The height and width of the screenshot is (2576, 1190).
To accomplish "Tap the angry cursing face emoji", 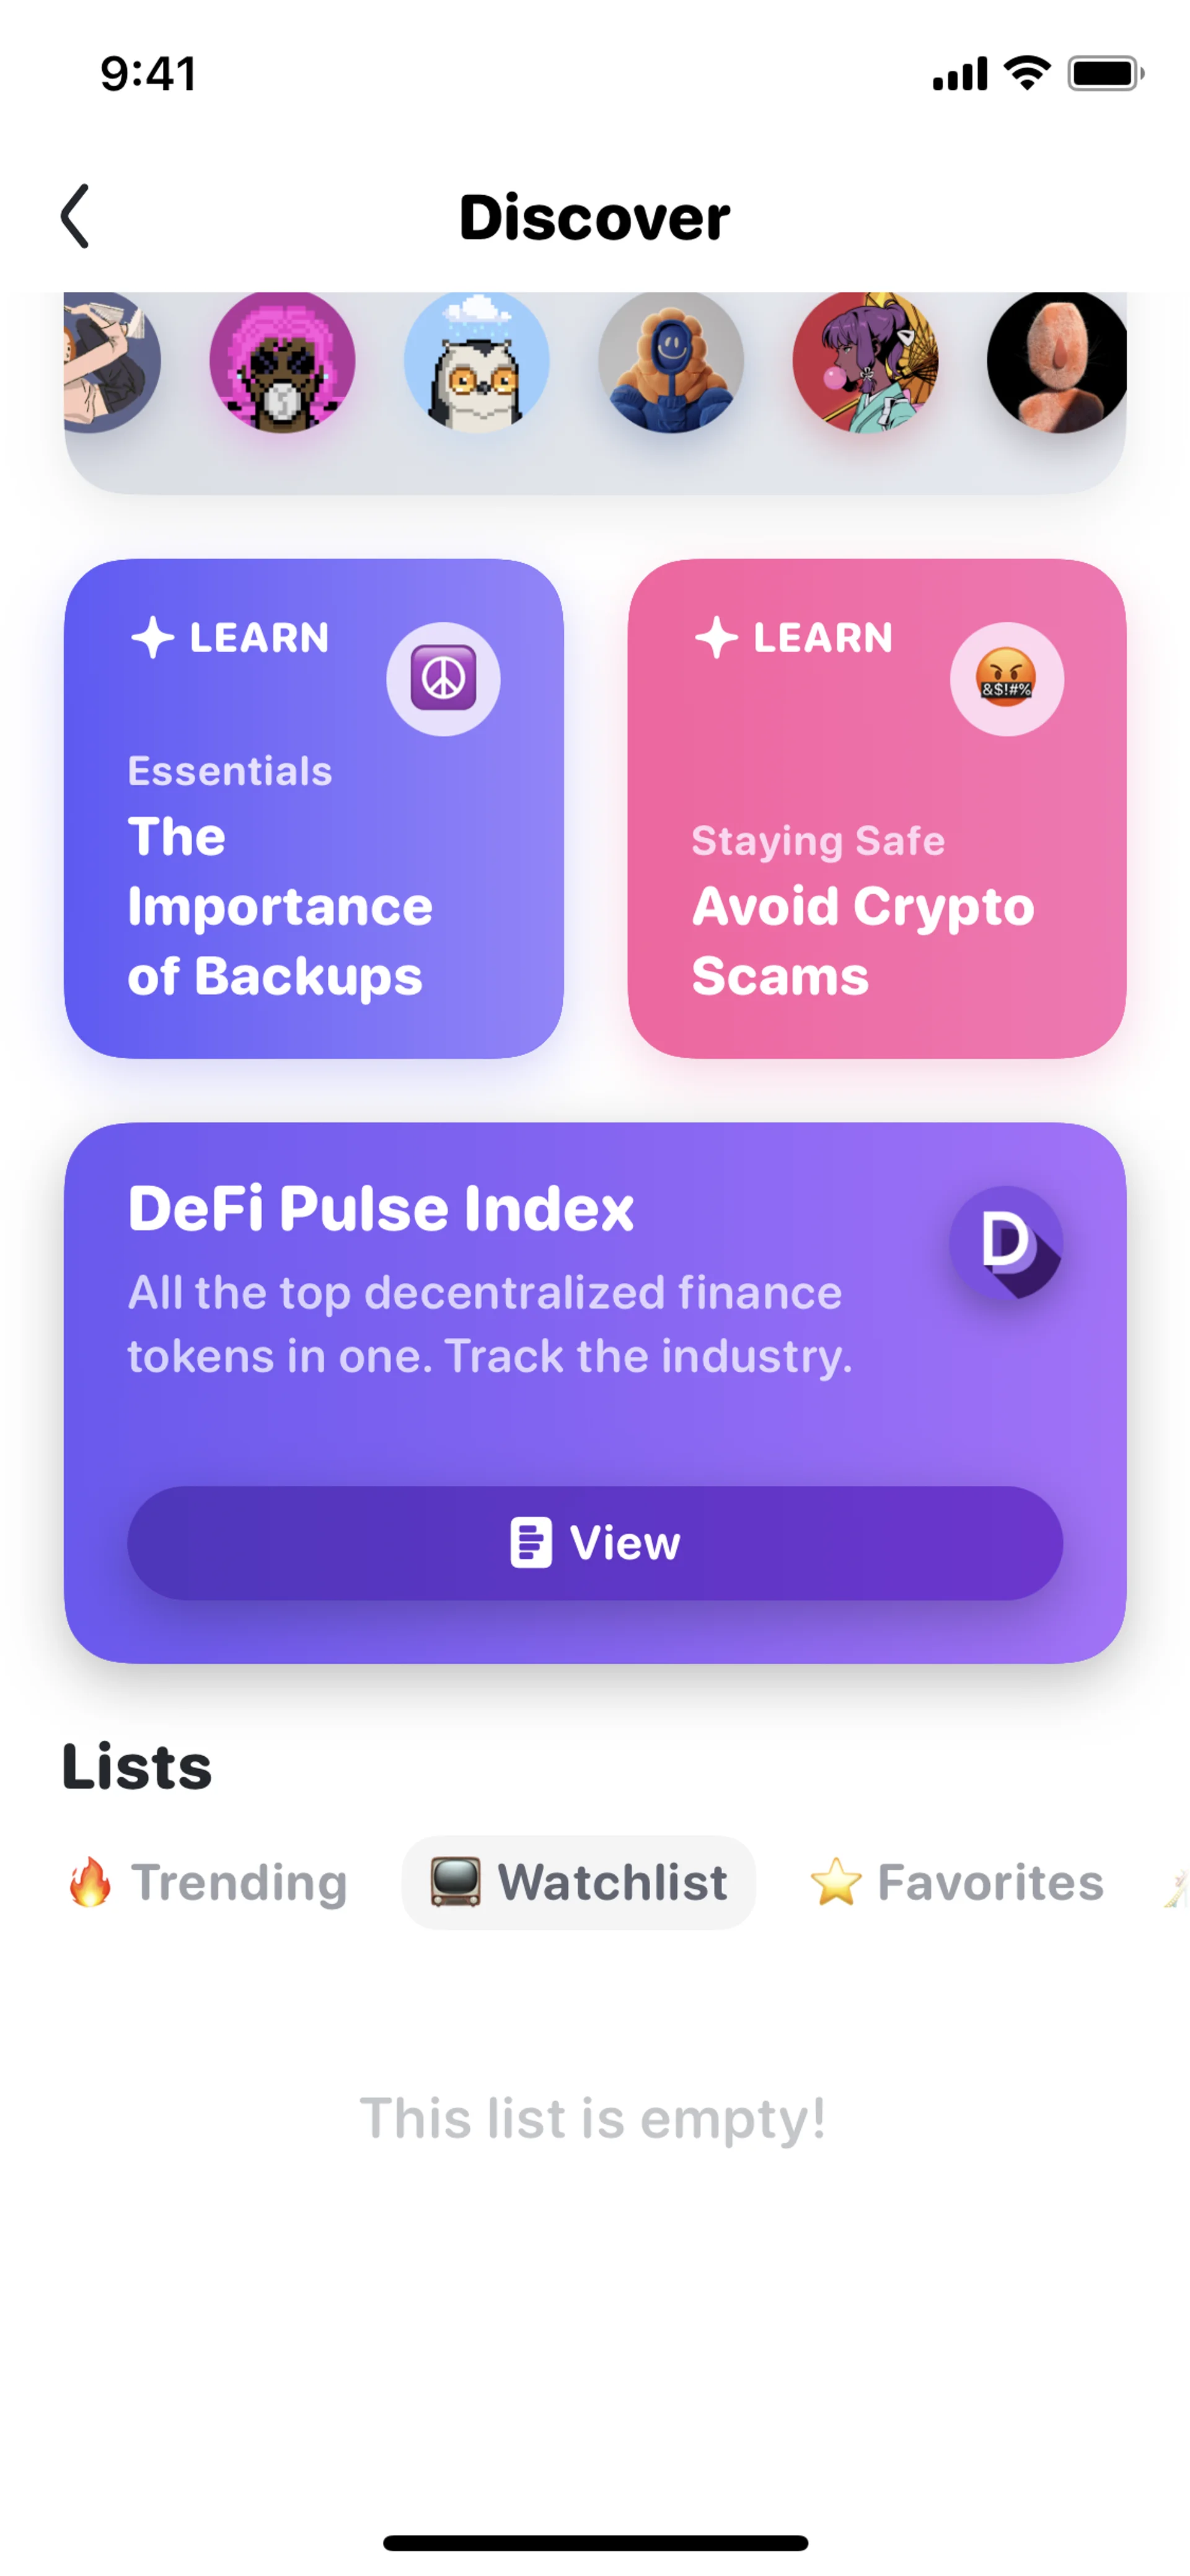I will pos(1006,679).
